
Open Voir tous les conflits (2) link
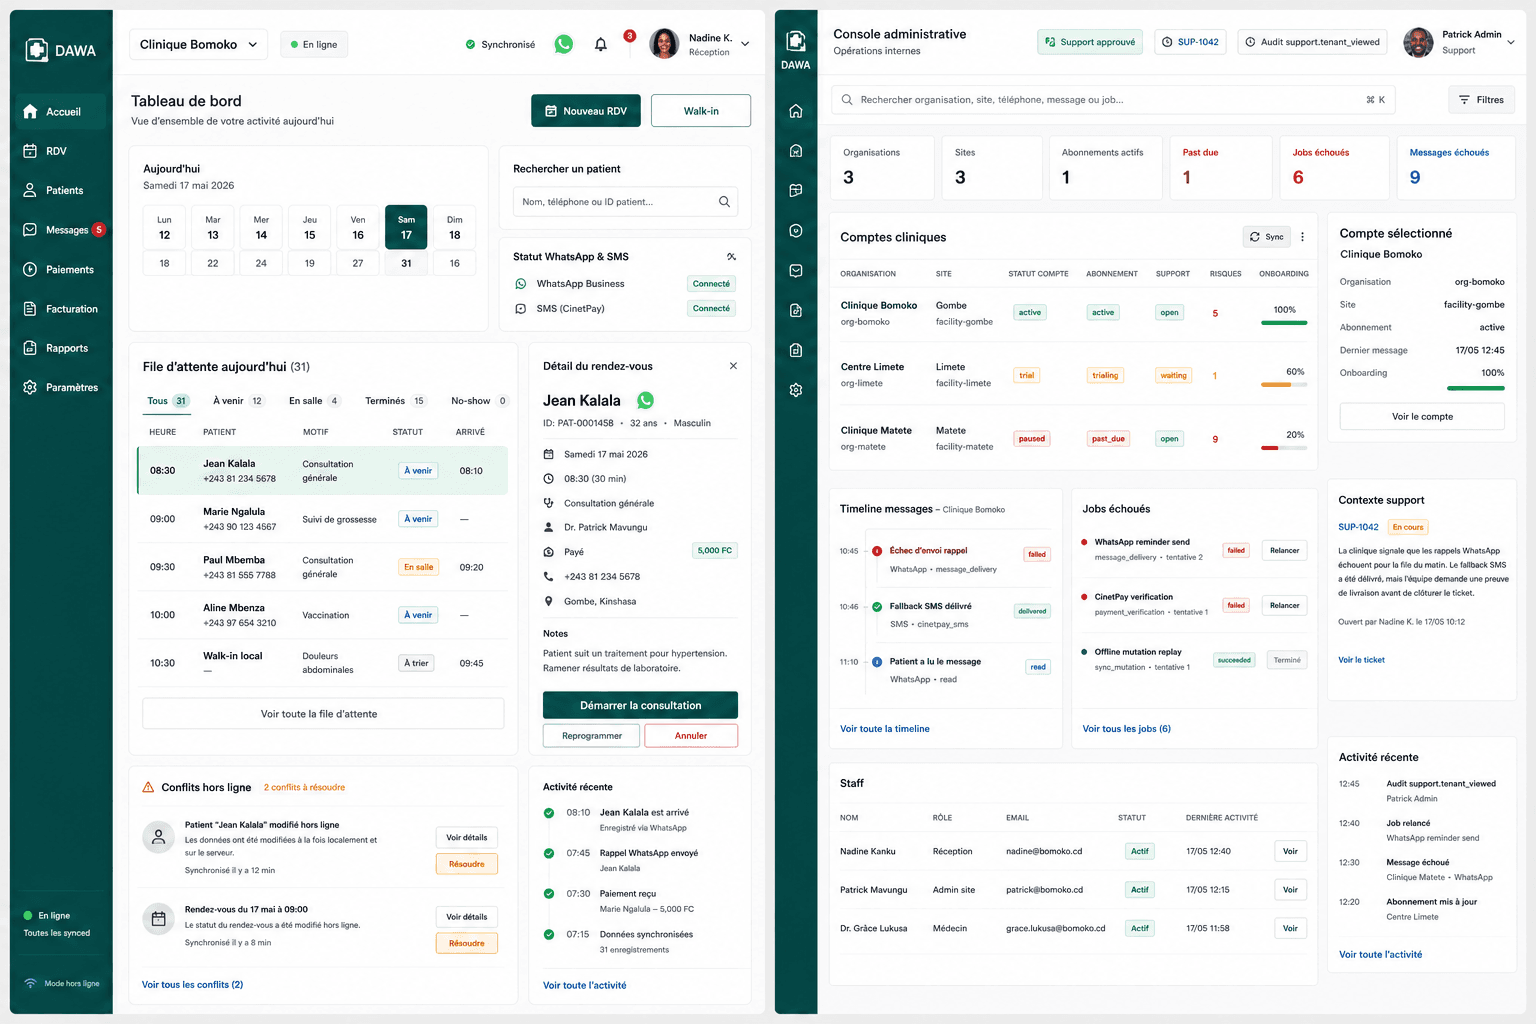click(192, 985)
